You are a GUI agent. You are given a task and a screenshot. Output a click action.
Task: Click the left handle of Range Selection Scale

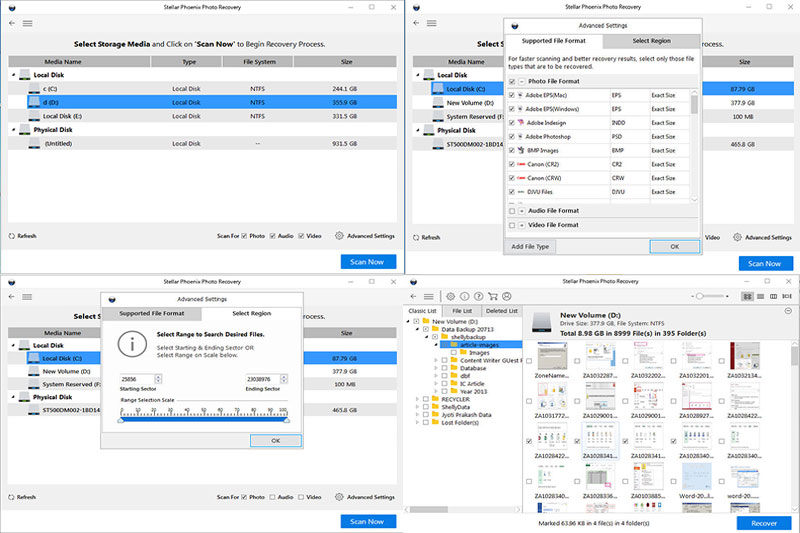121,420
